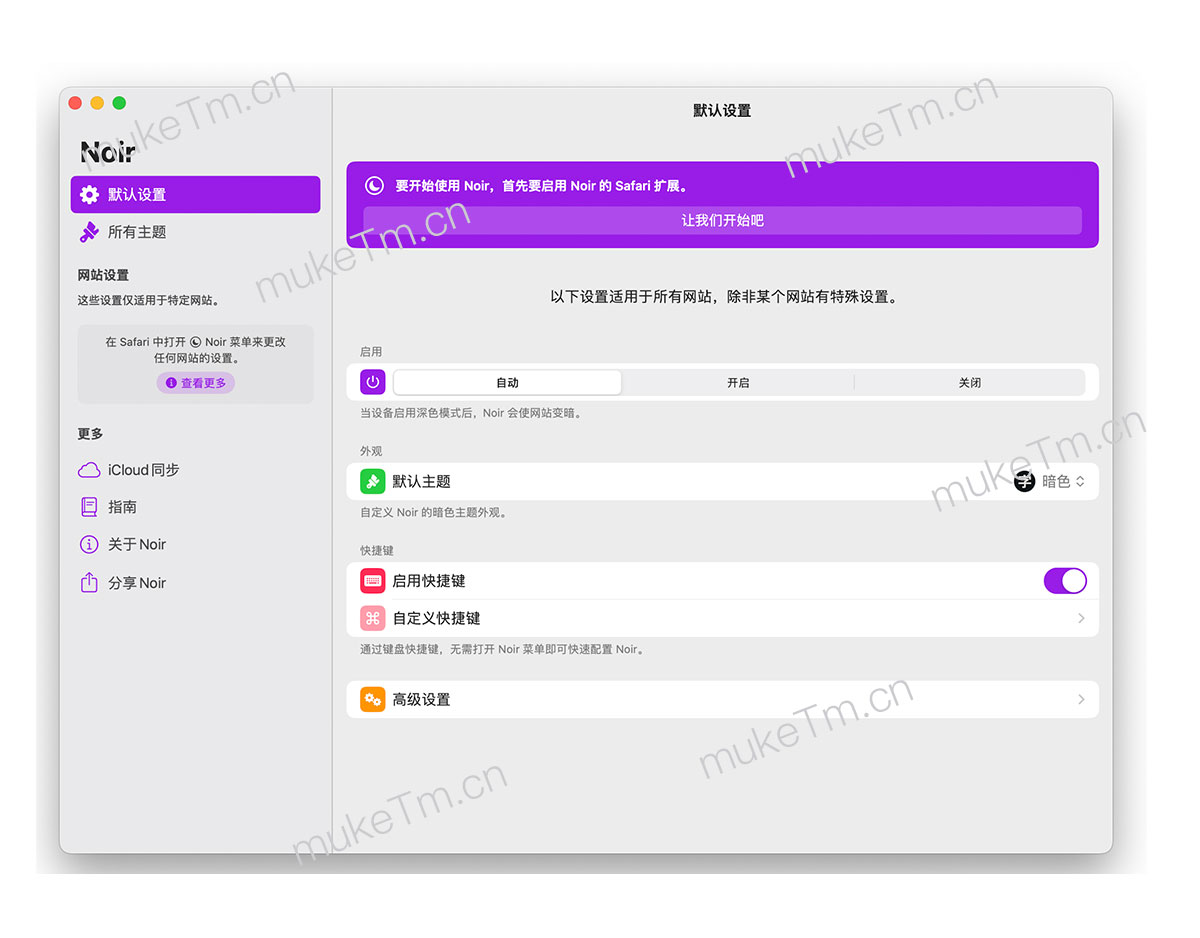
Task: Select the 自动 segment
Action: tap(507, 382)
